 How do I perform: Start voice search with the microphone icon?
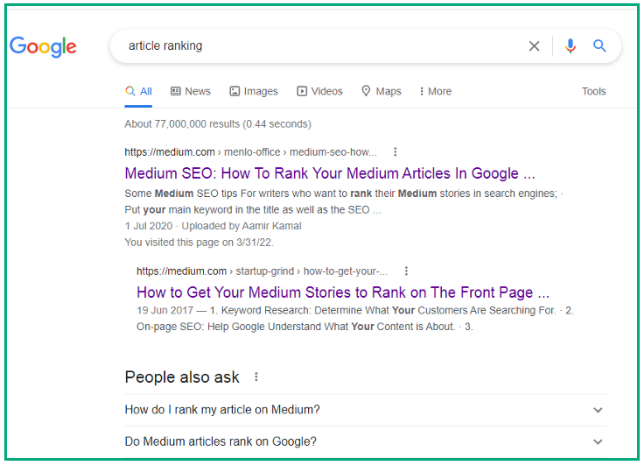(x=570, y=46)
